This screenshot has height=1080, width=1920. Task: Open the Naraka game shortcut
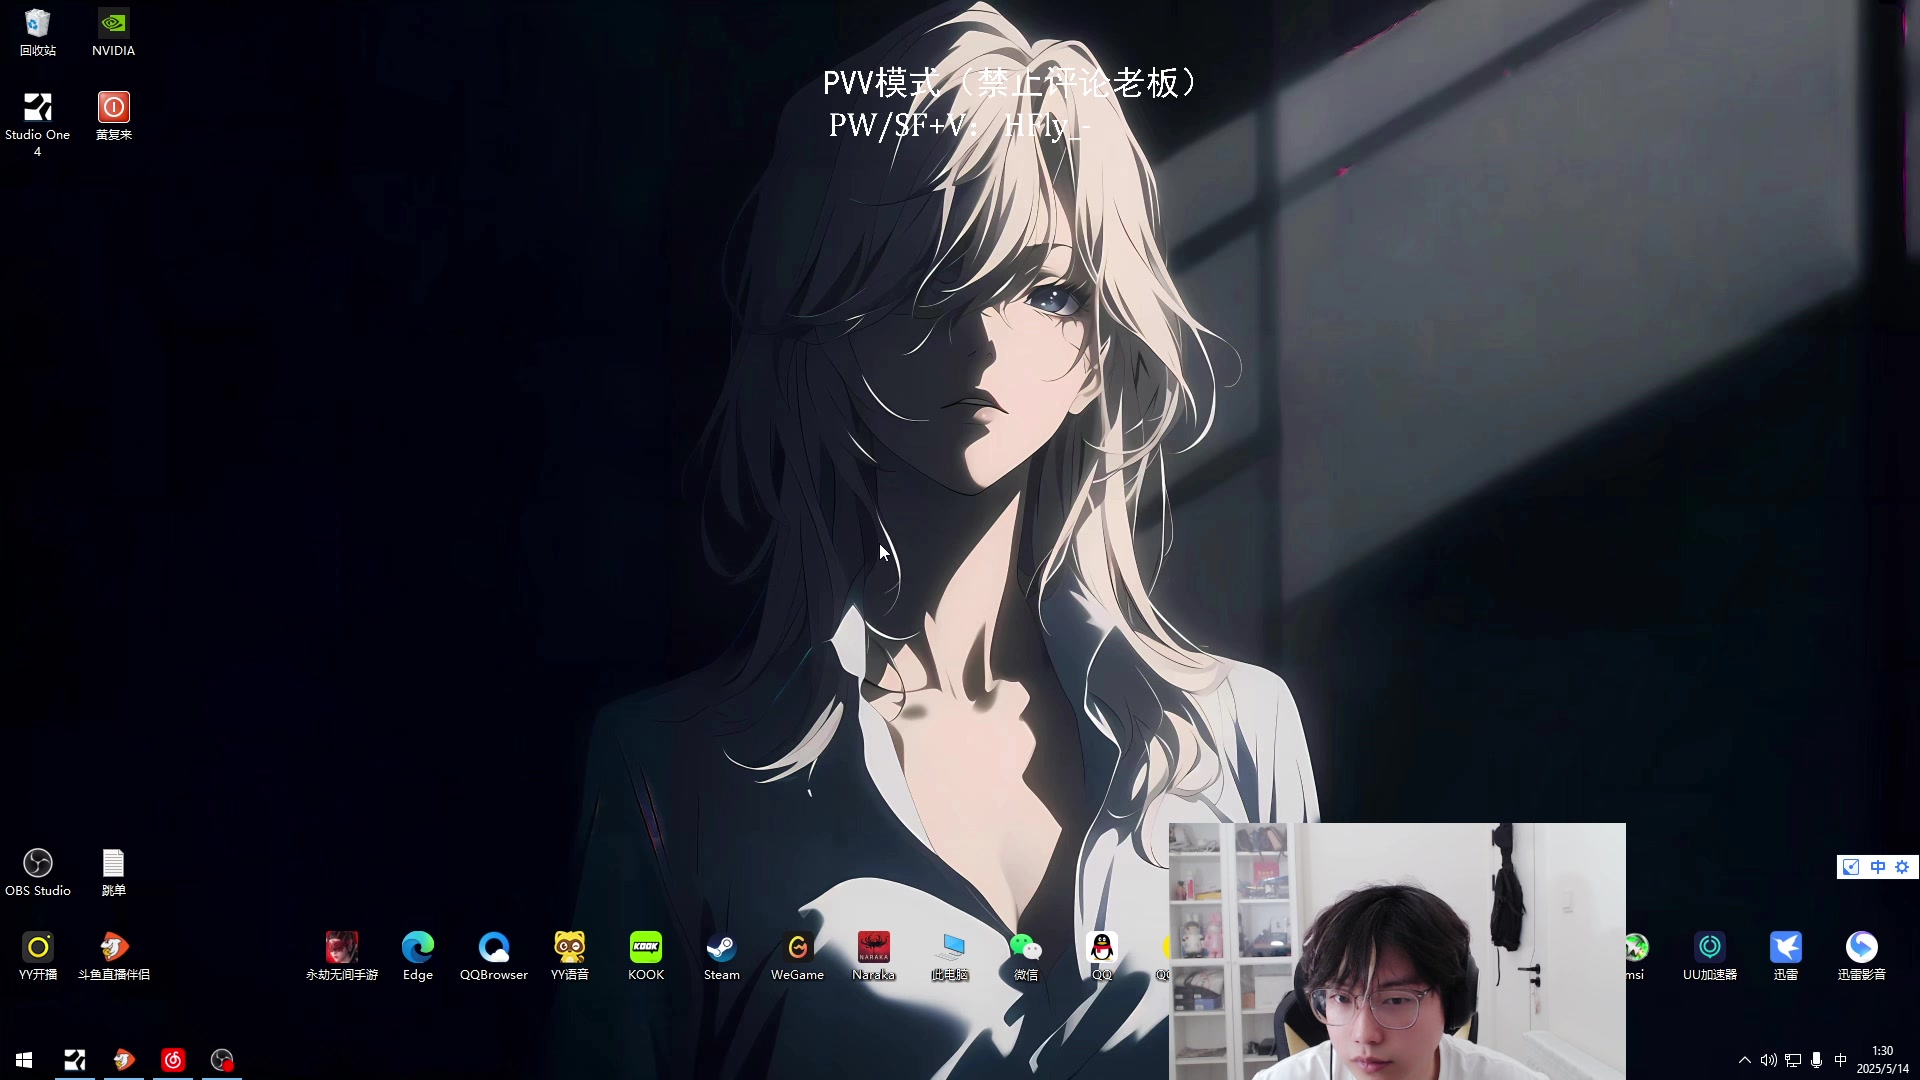874,956
